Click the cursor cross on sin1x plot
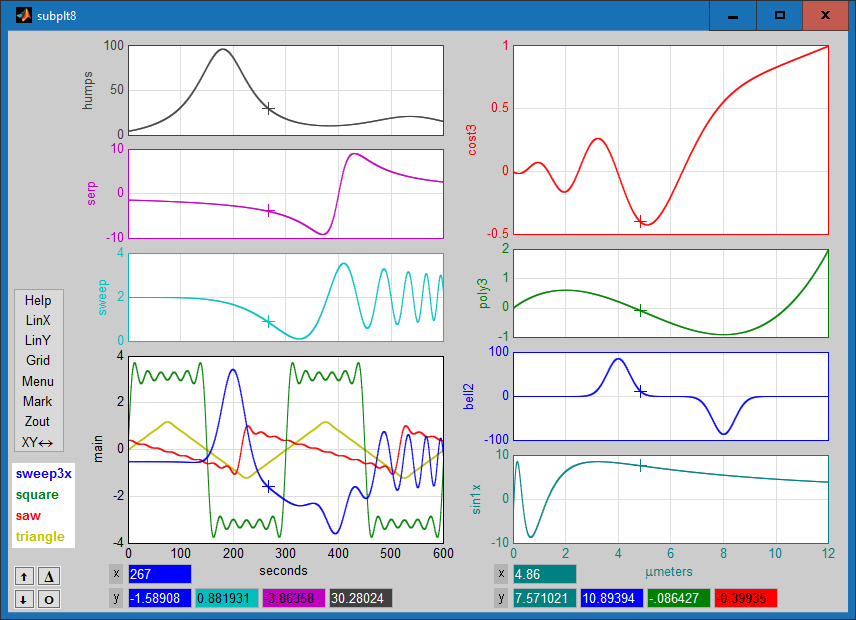This screenshot has width=856, height=620. coord(641,466)
